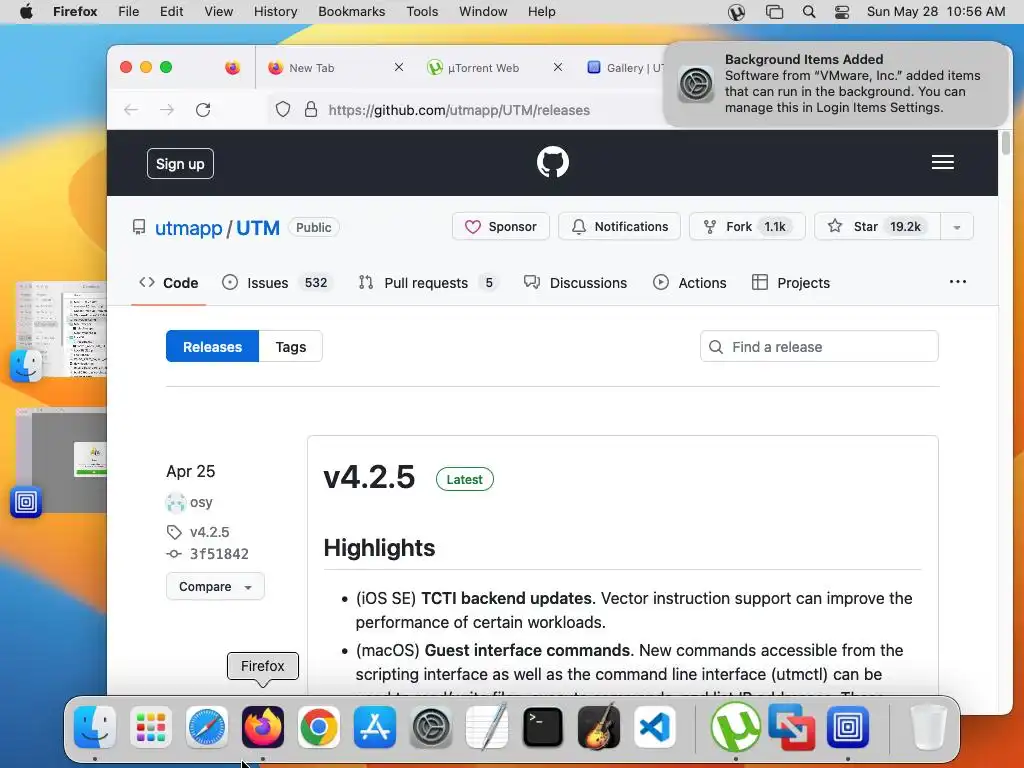Select the Finder Stage Manager thumbnail

tap(61, 330)
